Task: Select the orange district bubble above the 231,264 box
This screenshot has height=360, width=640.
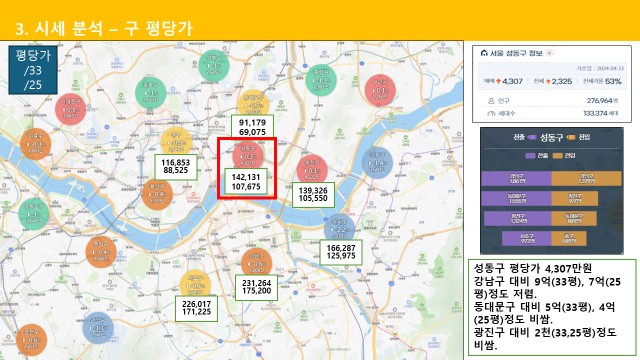Action: [x=256, y=262]
